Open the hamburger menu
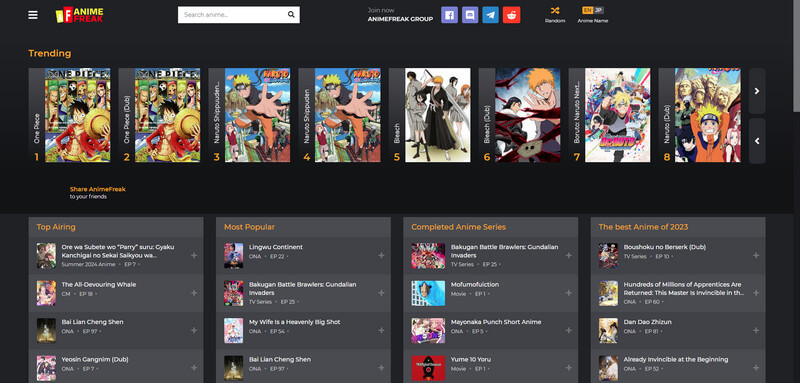This screenshot has width=800, height=383. point(33,15)
